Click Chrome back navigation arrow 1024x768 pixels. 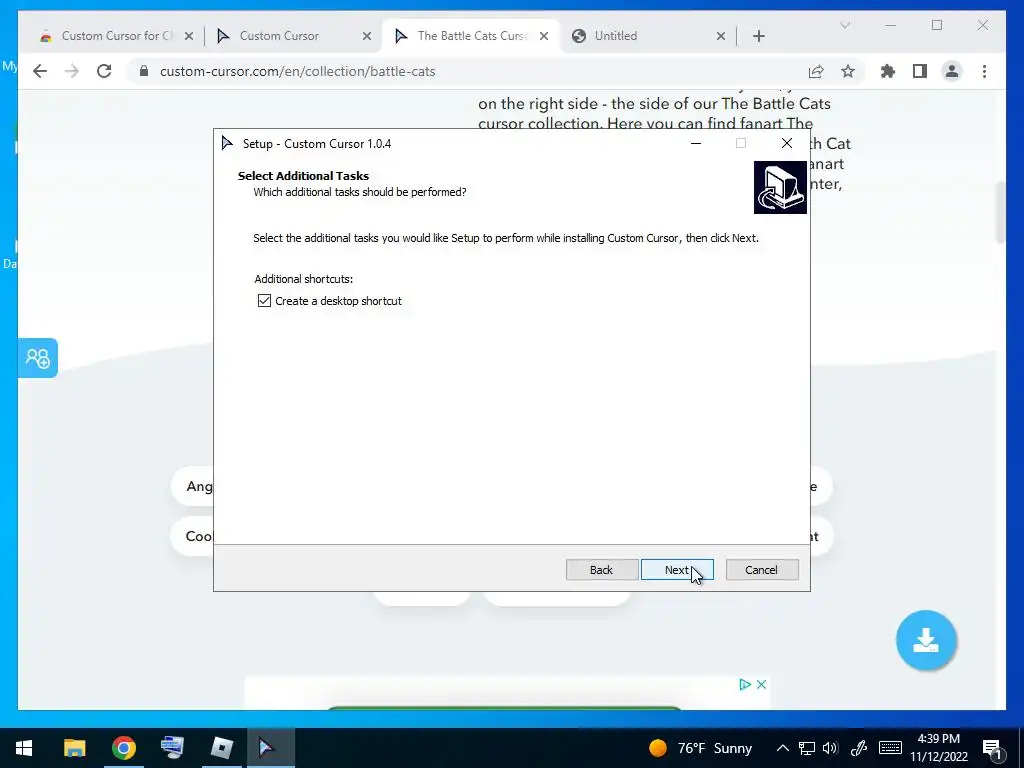coord(40,71)
